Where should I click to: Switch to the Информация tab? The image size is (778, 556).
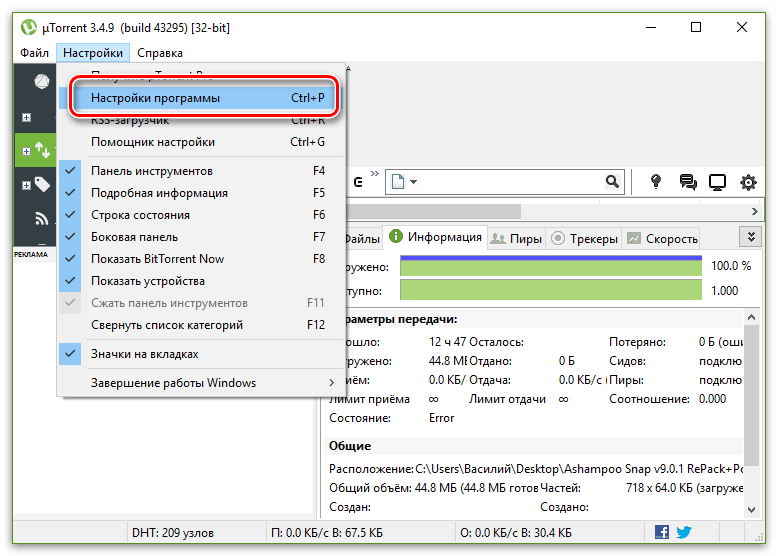coord(436,237)
